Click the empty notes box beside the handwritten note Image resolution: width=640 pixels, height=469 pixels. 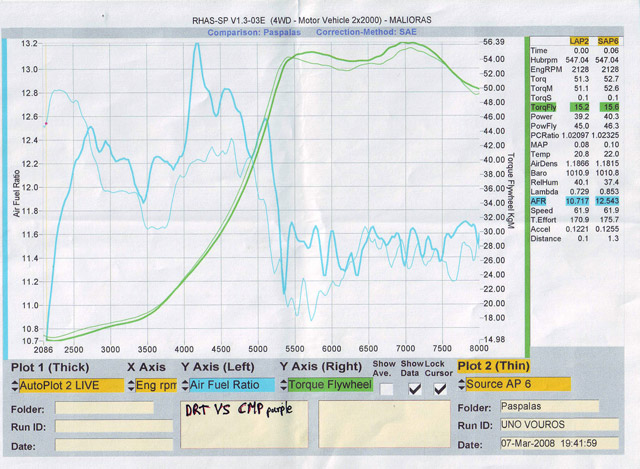click(x=384, y=424)
